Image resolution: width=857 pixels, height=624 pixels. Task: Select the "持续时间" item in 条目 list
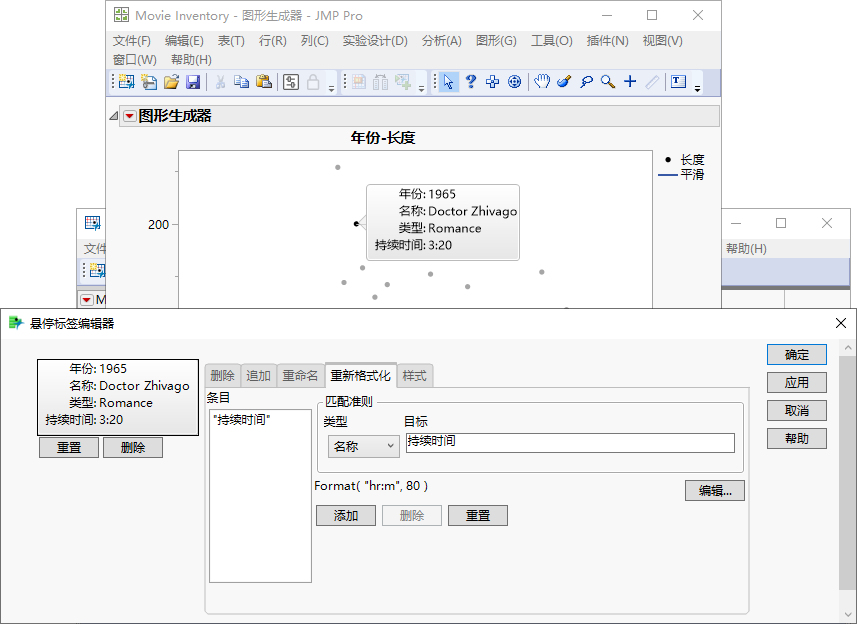(241, 420)
